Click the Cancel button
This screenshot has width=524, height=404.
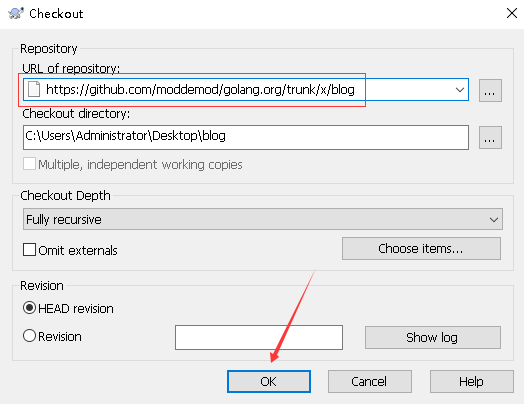pyautogui.click(x=370, y=381)
